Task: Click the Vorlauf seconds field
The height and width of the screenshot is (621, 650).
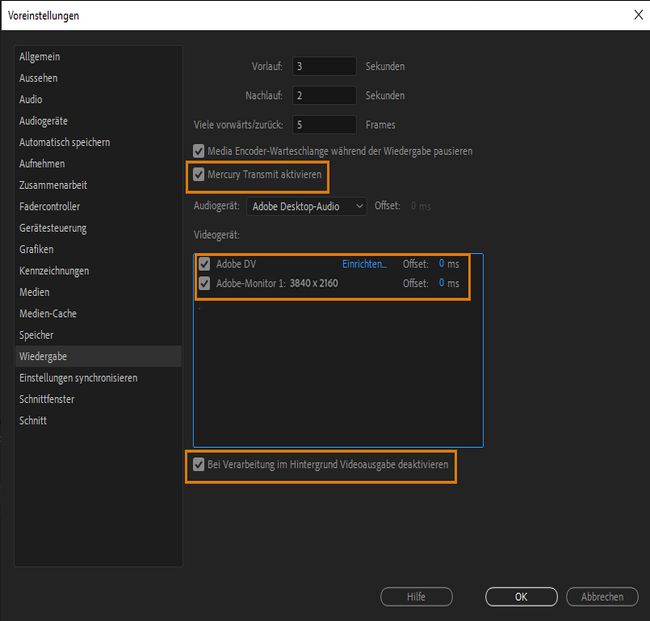Action: (x=324, y=66)
